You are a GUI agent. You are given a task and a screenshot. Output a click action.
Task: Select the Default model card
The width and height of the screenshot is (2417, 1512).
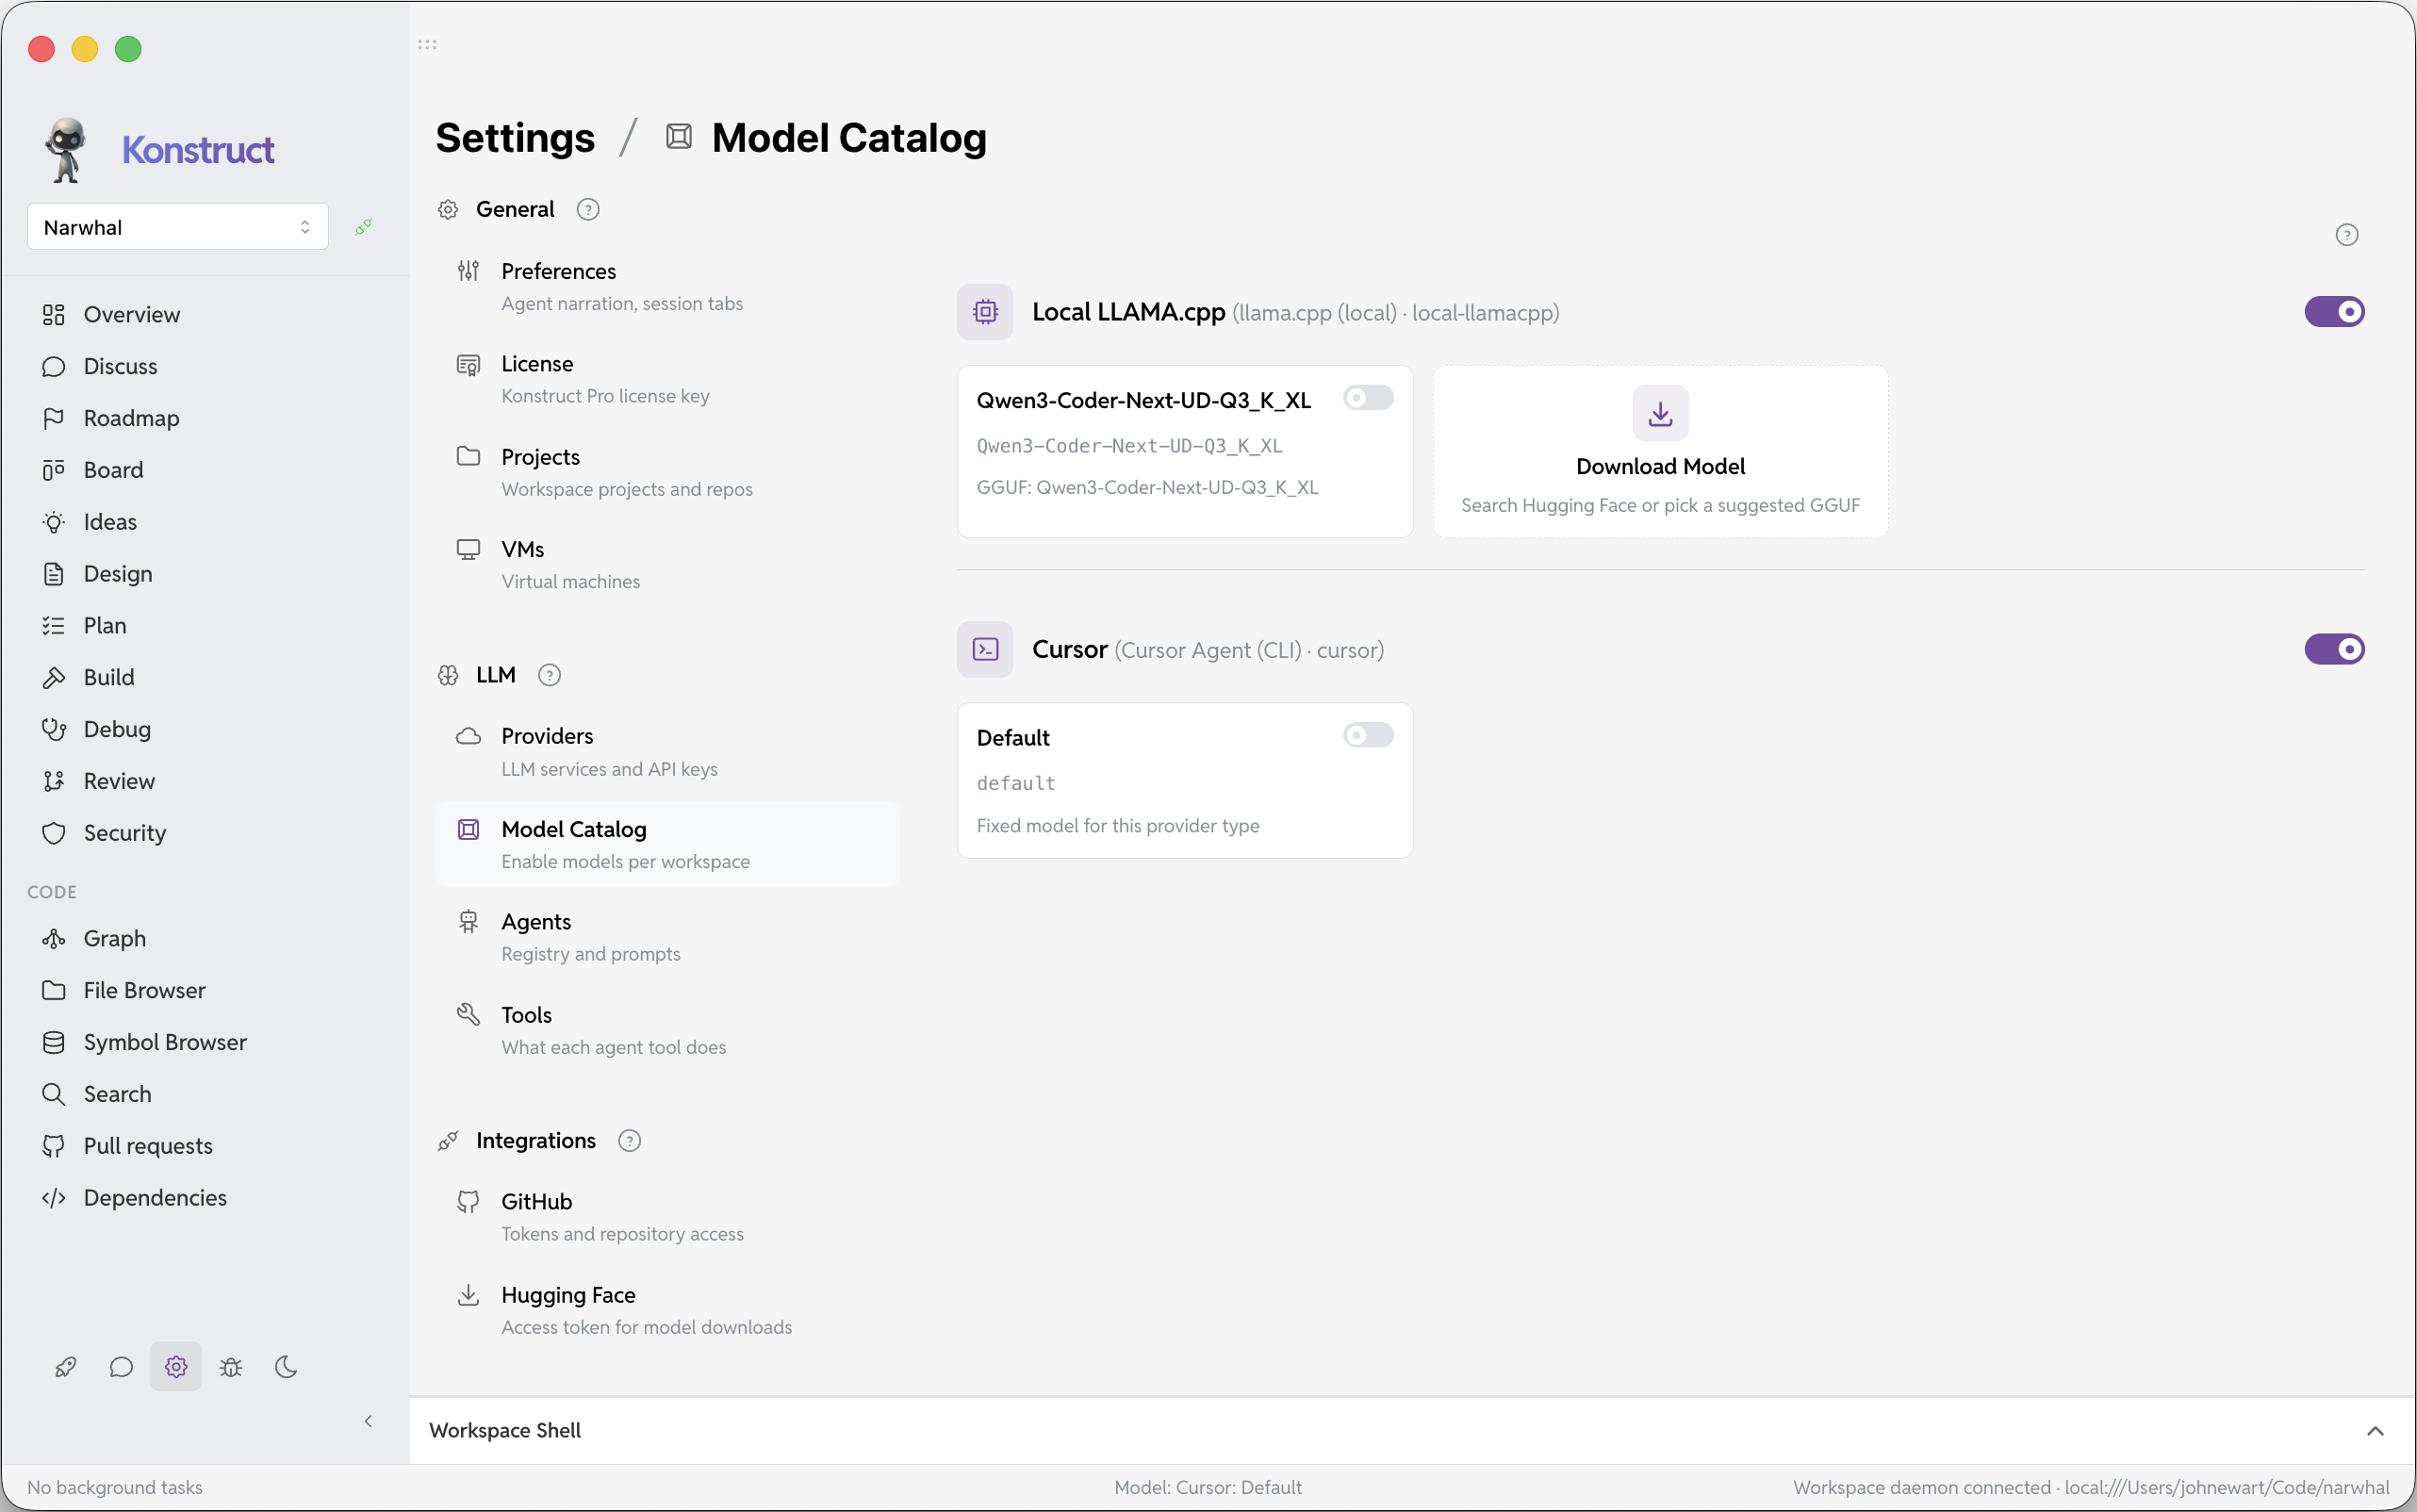pyautogui.click(x=1185, y=780)
